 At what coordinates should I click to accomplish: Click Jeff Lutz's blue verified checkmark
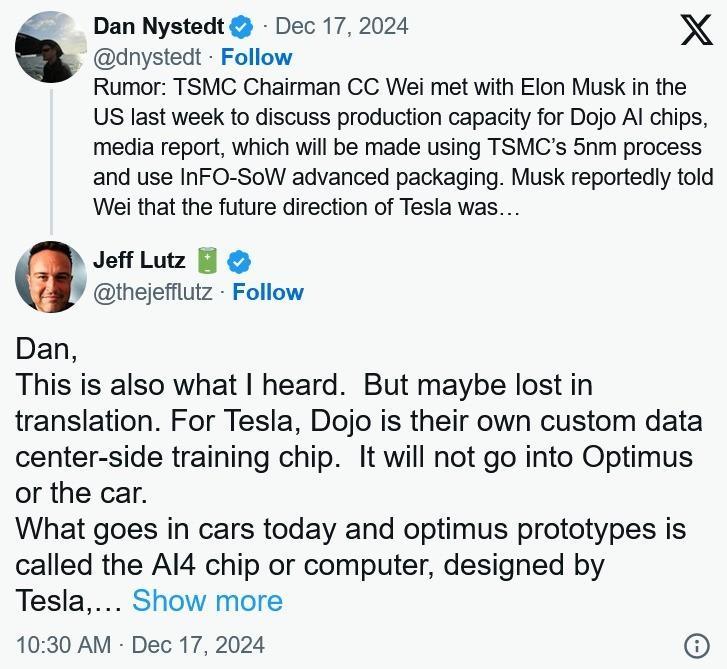pyautogui.click(x=239, y=262)
